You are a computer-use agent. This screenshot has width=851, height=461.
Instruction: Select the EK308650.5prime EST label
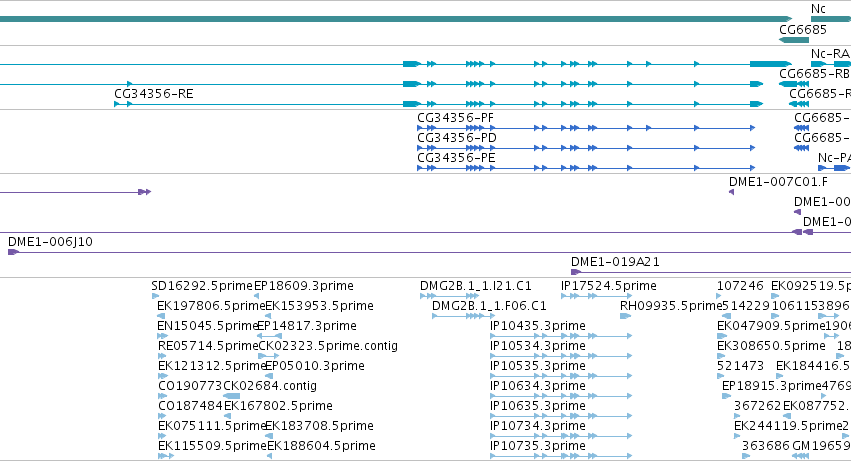pos(771,346)
